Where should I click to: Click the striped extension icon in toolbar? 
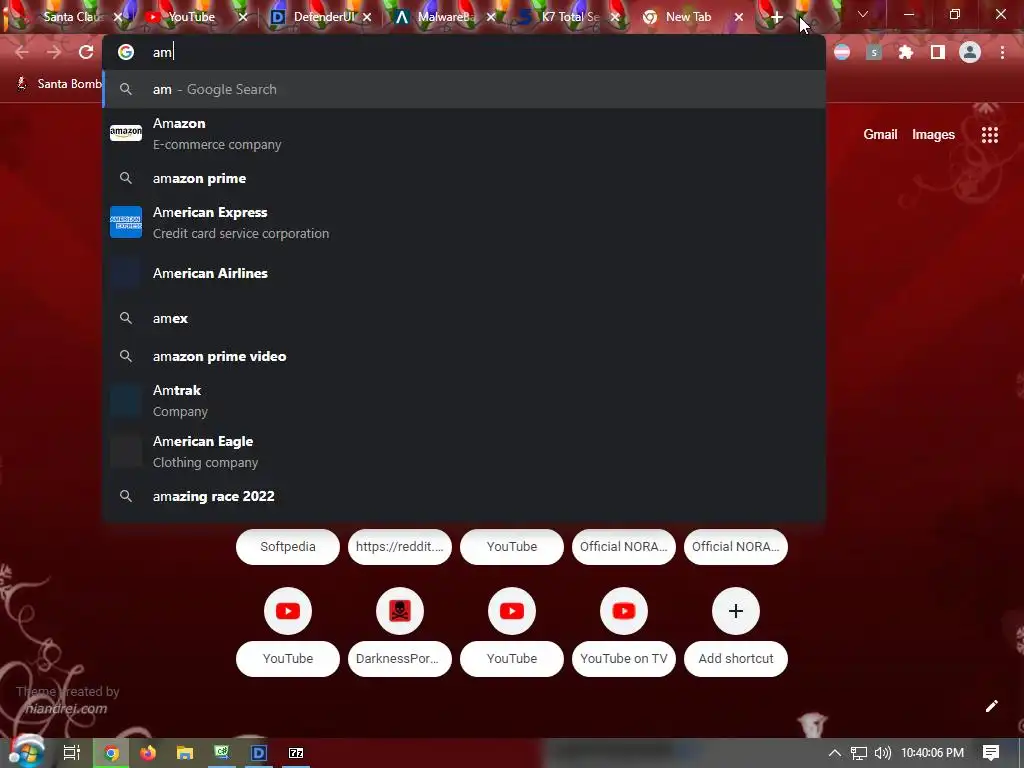[842, 52]
